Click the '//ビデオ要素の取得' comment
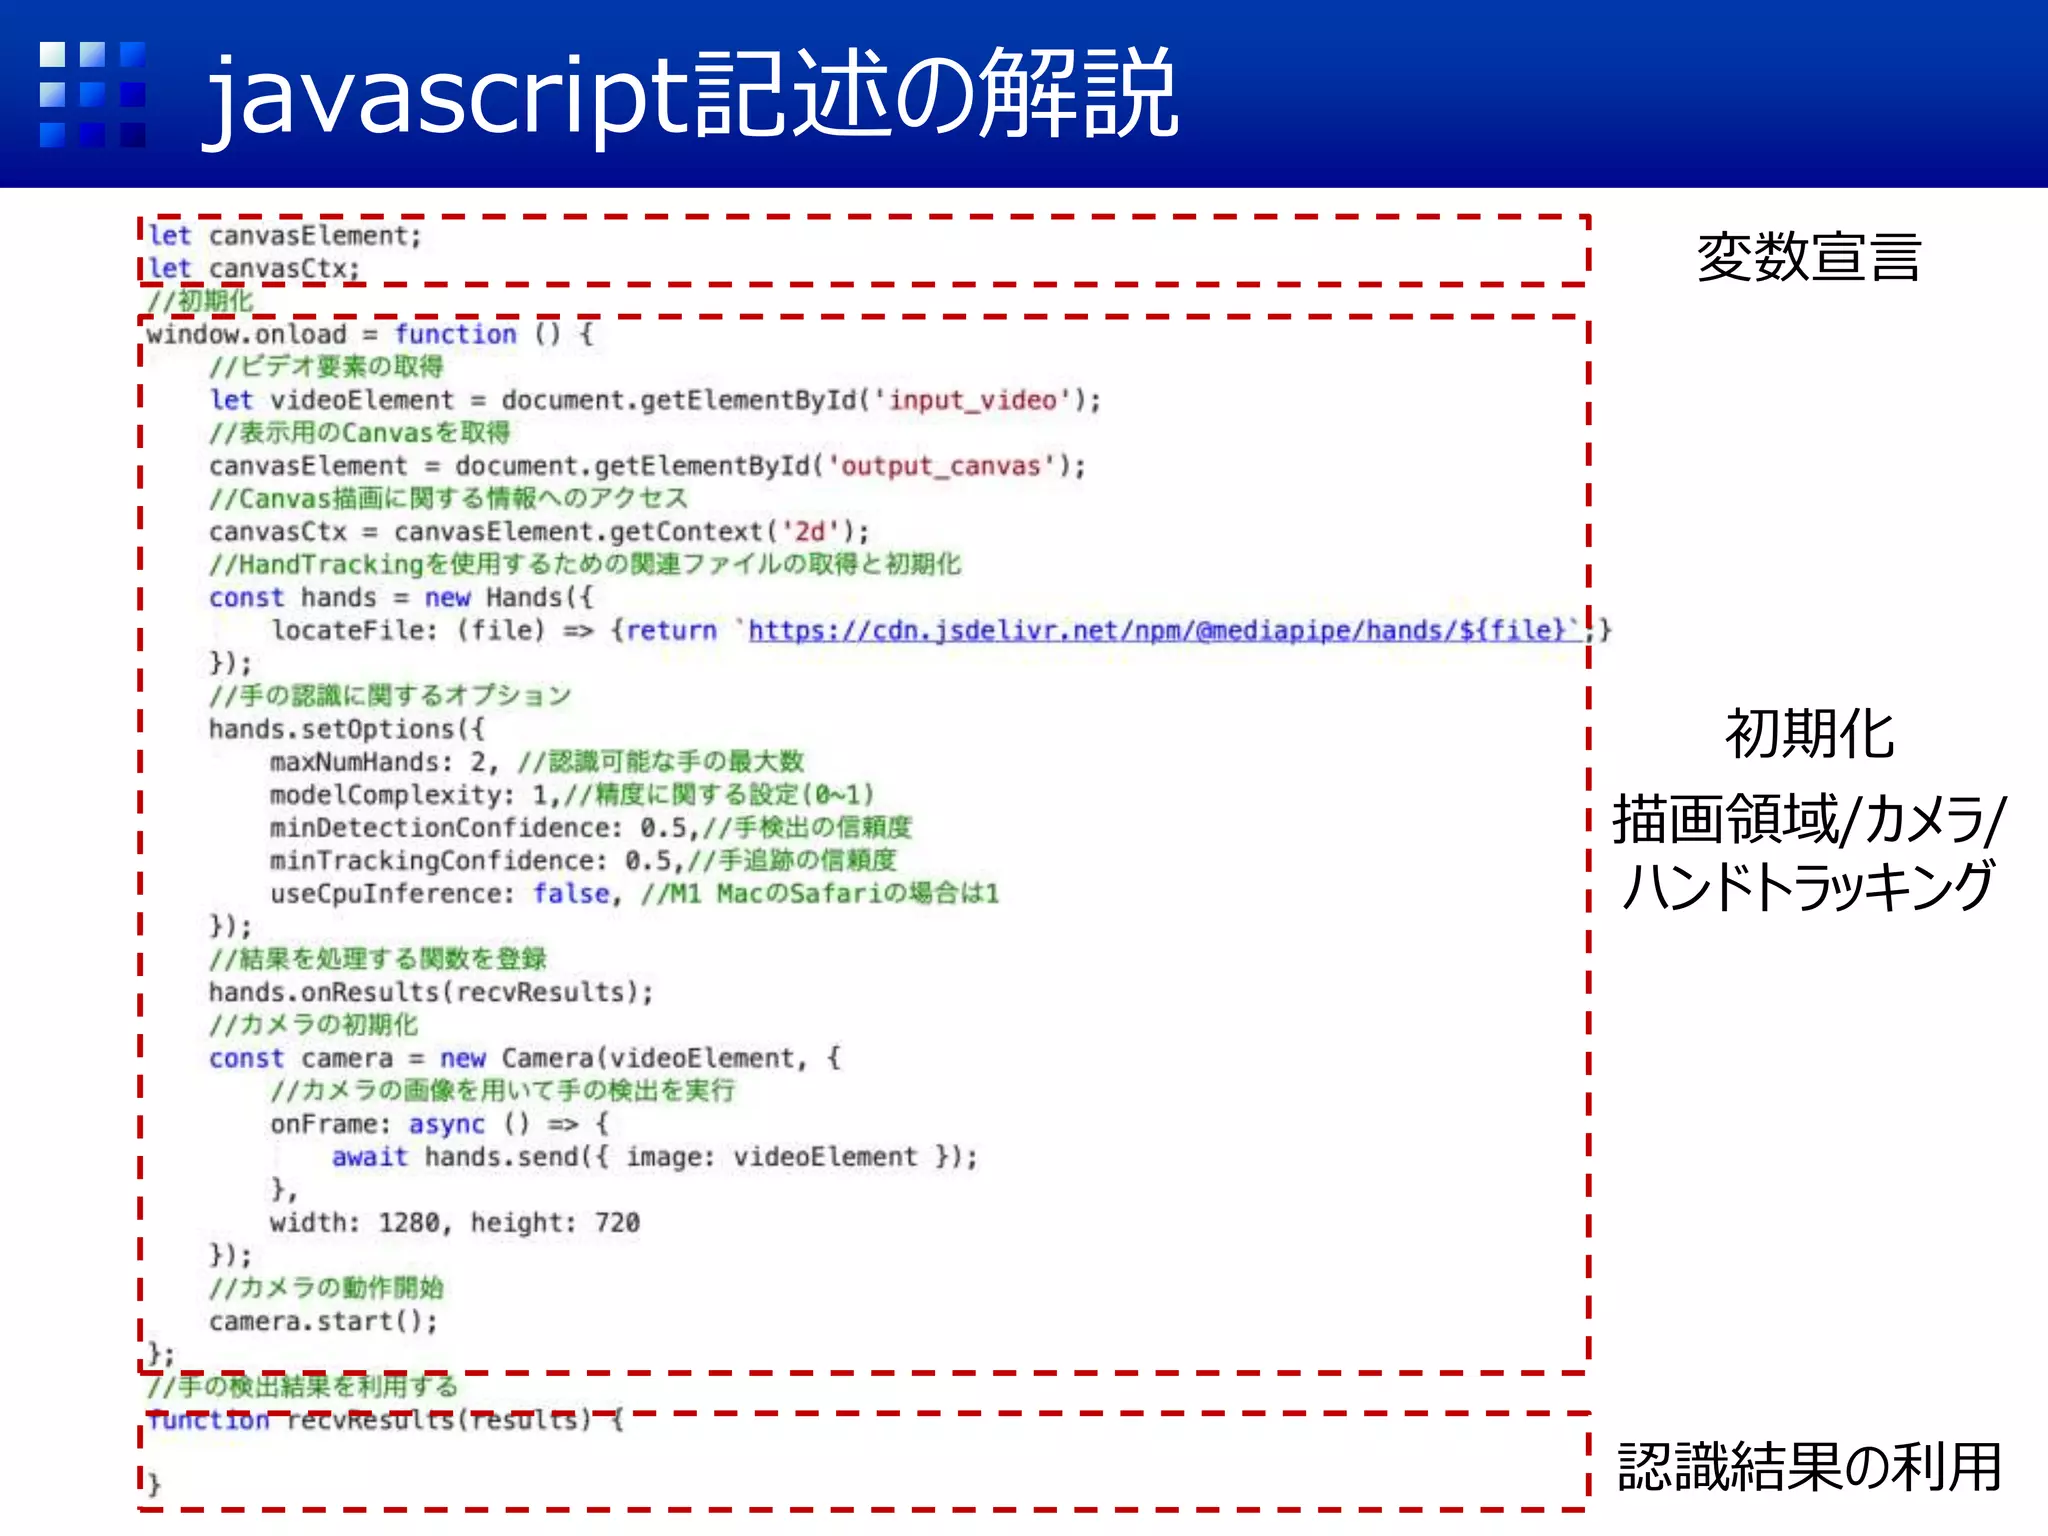 click(x=326, y=367)
